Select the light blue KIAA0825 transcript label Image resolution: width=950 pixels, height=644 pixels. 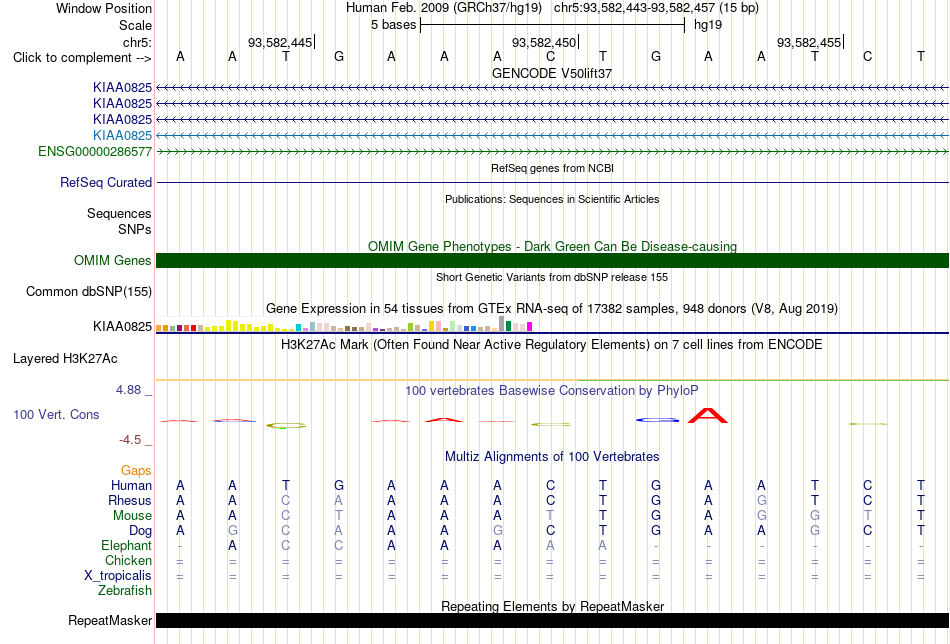tap(122, 135)
